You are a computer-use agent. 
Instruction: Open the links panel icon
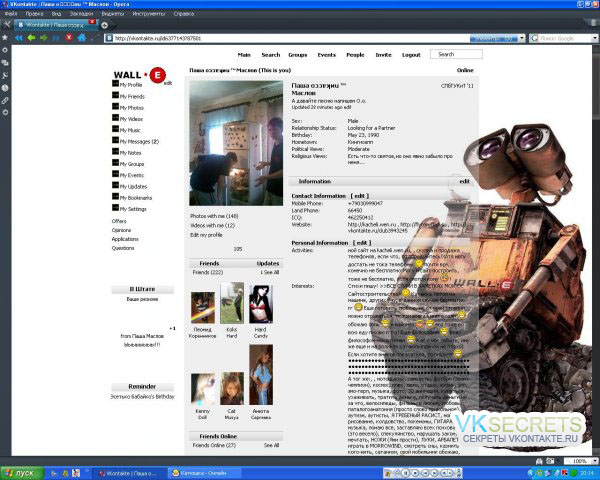coord(5,100)
